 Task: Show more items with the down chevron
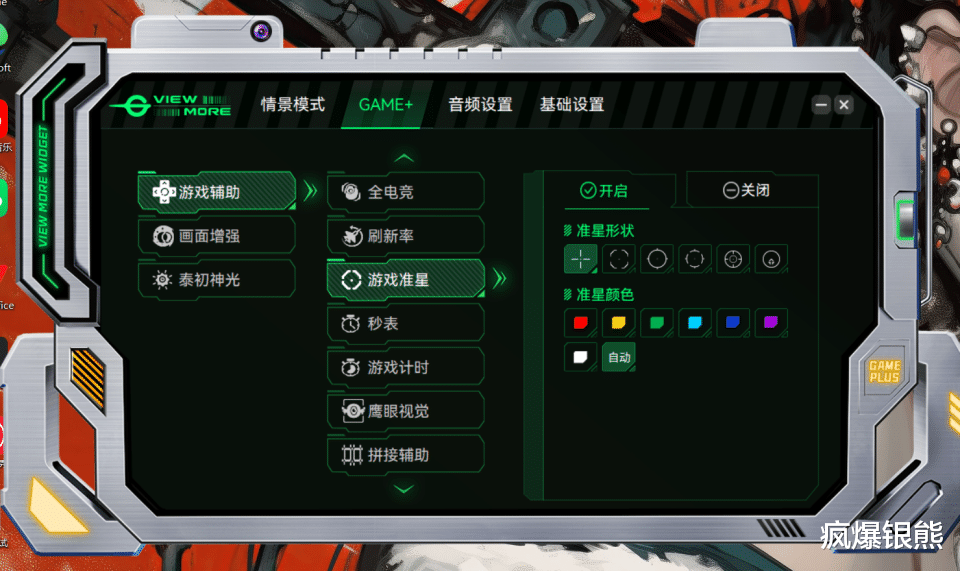click(x=404, y=488)
